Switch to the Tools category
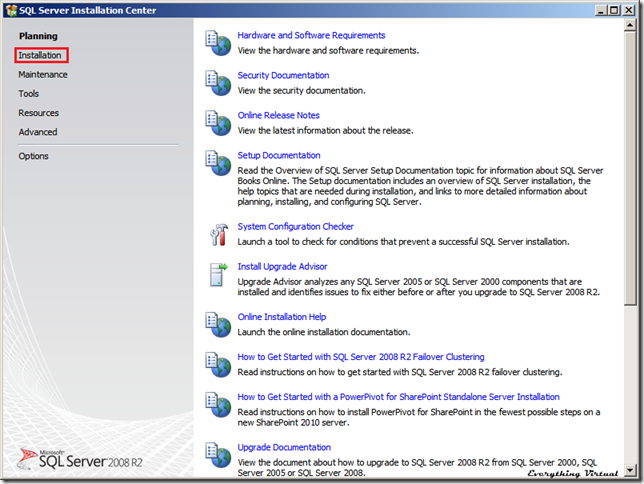644x484 pixels. [29, 94]
